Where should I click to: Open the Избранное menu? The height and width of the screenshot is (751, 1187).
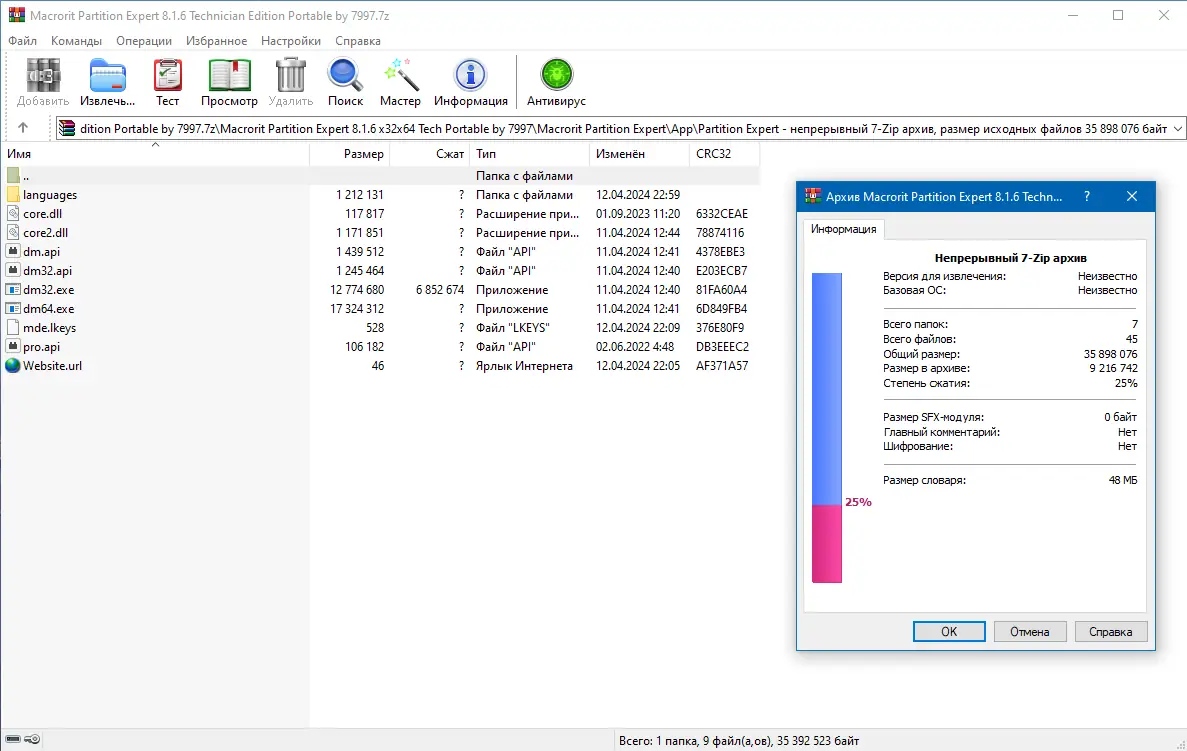[217, 41]
